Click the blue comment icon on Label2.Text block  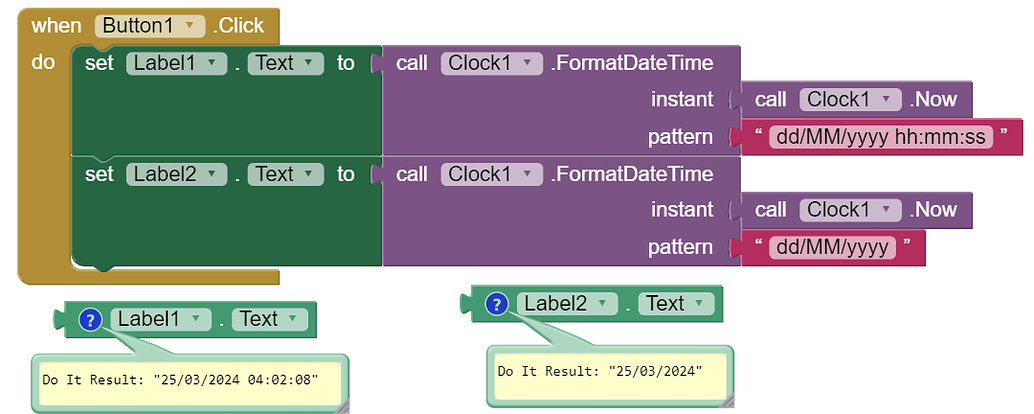[495, 304]
